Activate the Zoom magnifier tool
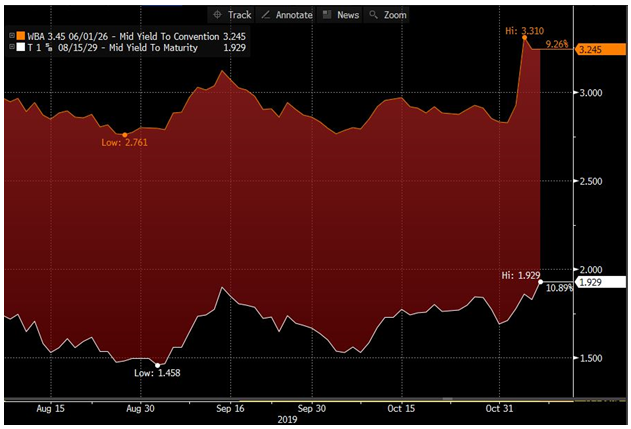 [x=387, y=15]
